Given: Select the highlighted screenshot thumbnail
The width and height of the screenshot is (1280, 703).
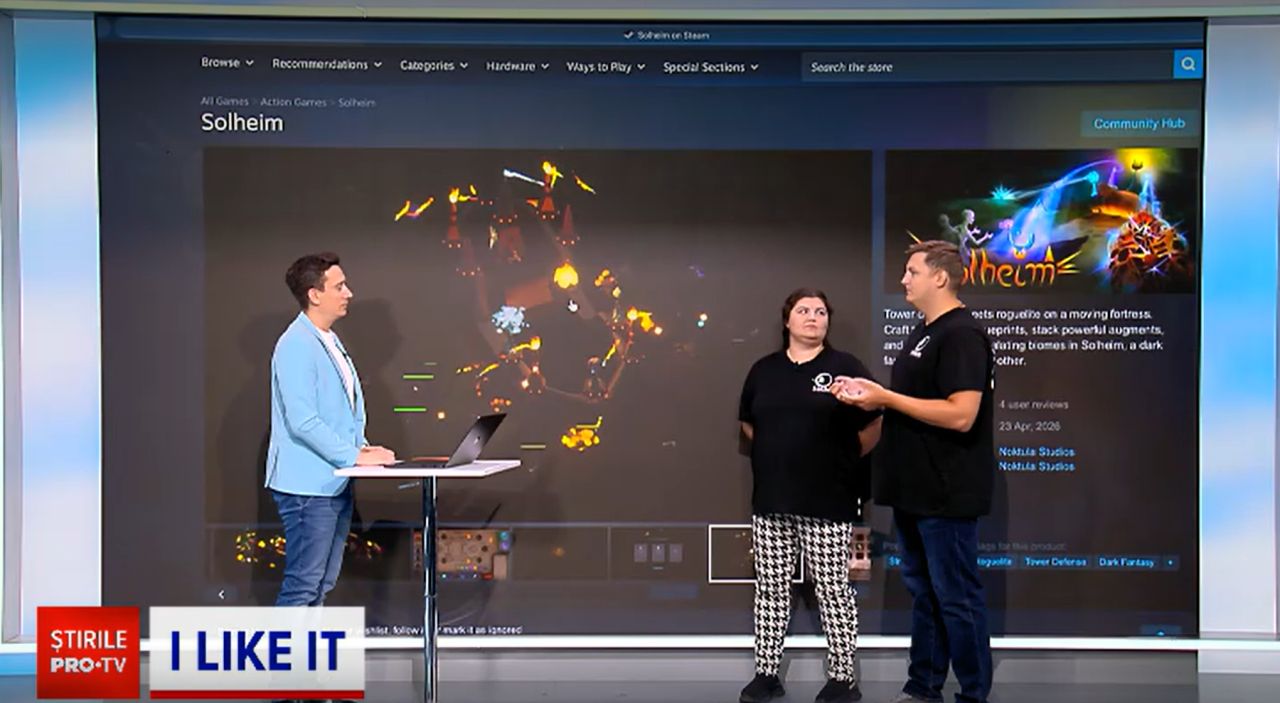Looking at the screenshot, I should tap(755, 553).
